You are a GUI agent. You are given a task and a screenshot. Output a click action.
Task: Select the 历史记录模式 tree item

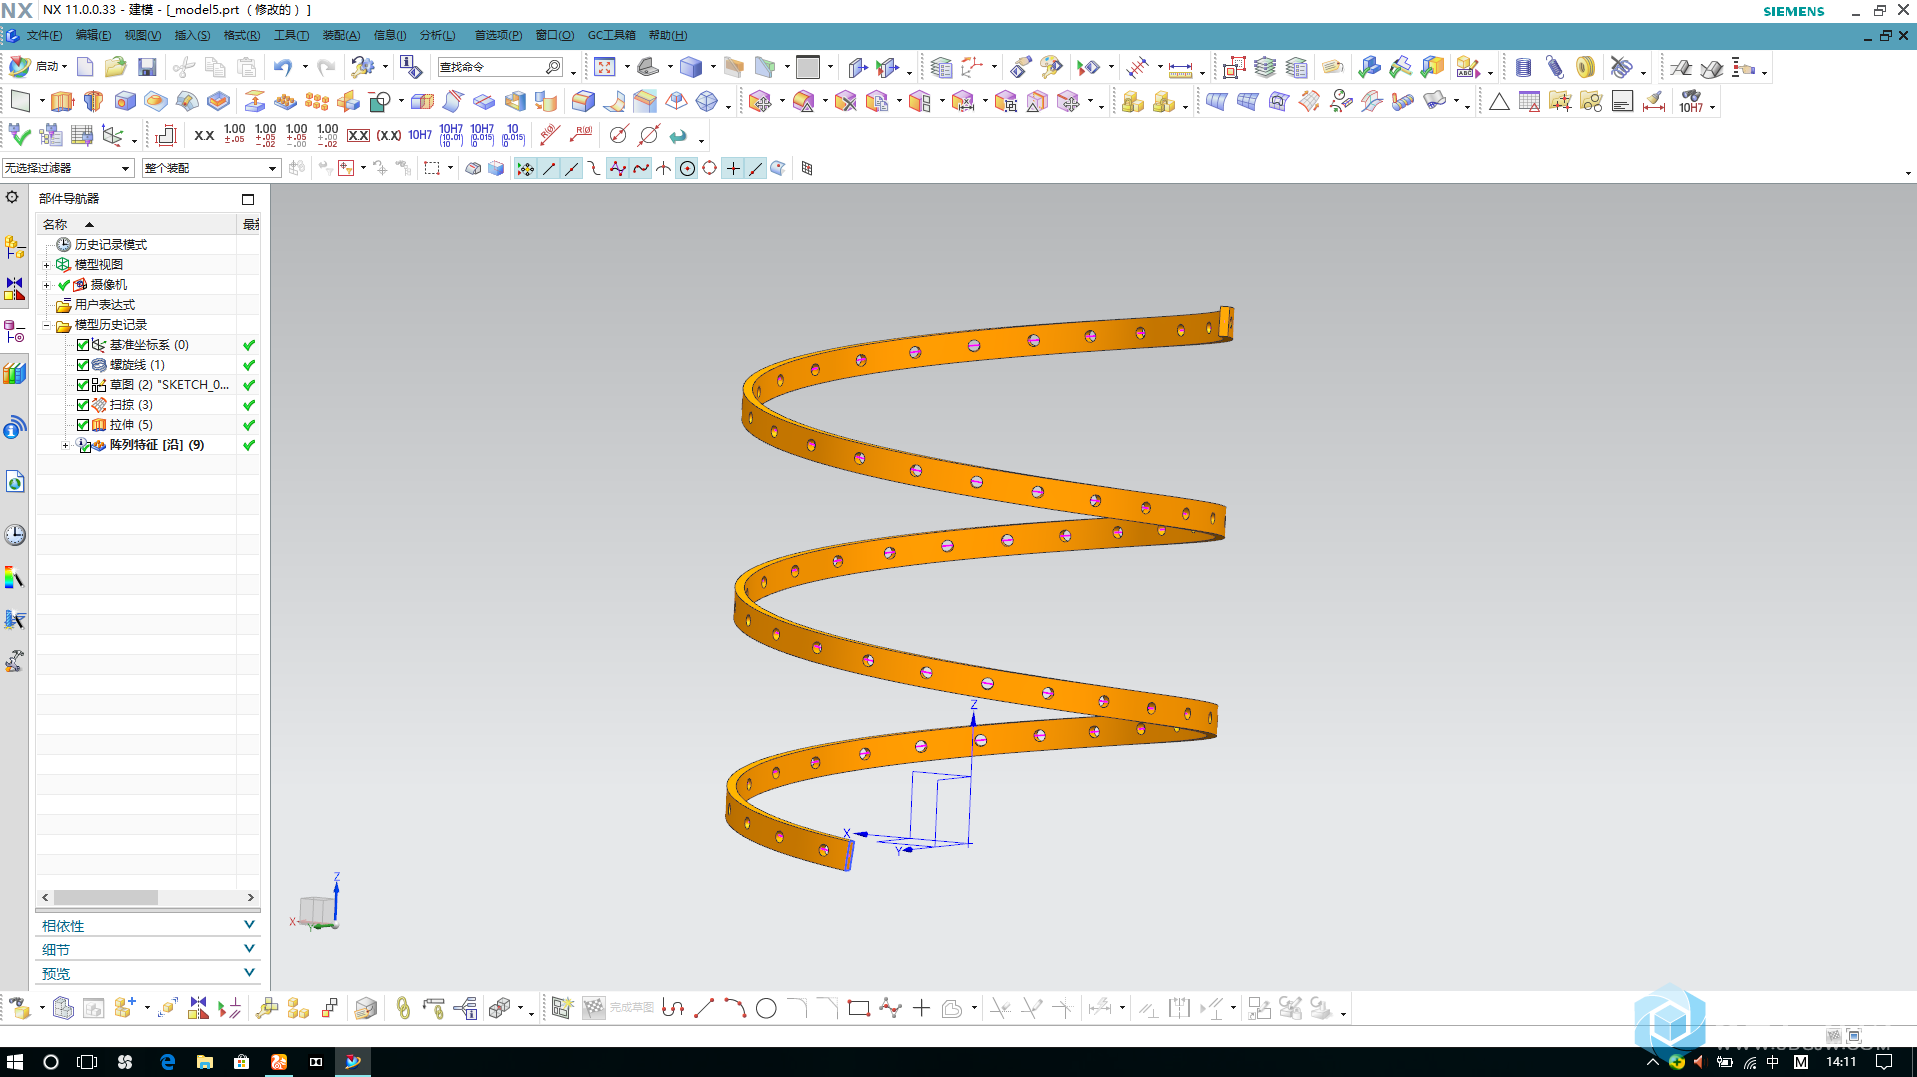(x=110, y=245)
